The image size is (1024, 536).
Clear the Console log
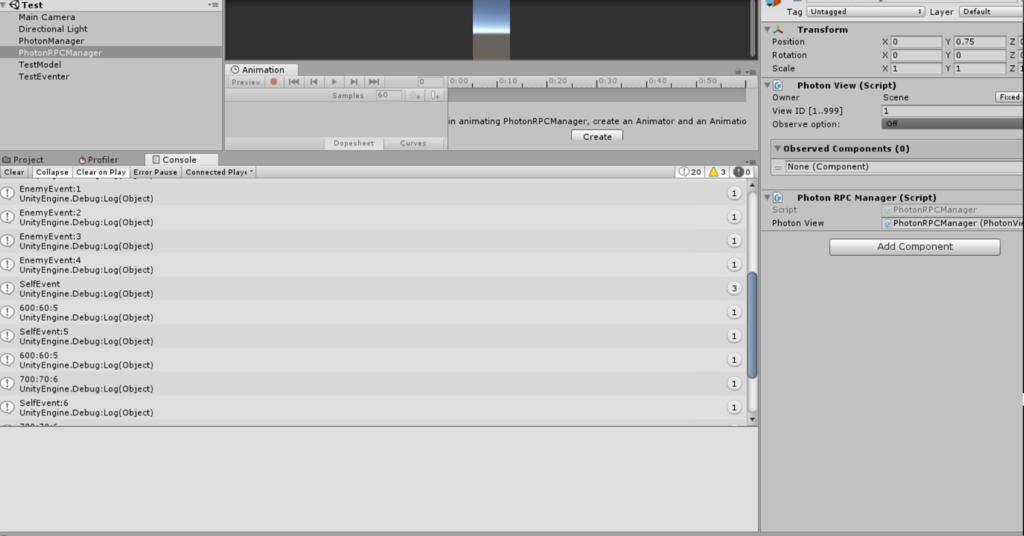[x=14, y=172]
